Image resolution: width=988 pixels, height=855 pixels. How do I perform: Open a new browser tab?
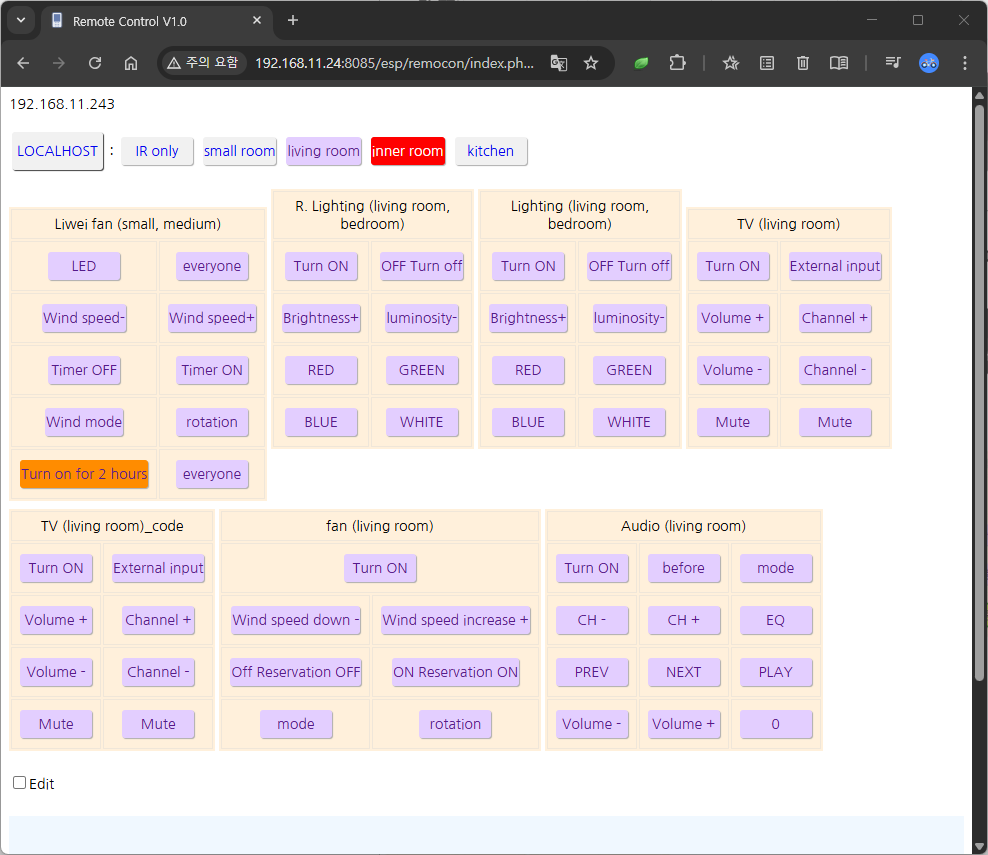click(293, 21)
